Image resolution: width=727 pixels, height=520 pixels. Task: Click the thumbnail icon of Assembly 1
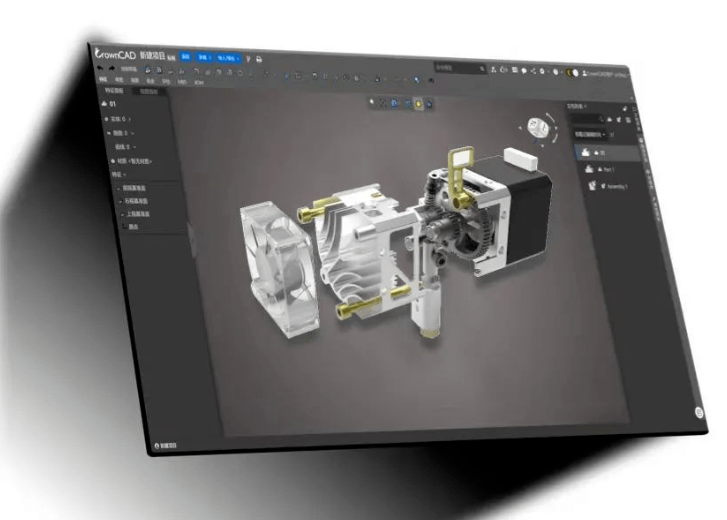pos(592,186)
